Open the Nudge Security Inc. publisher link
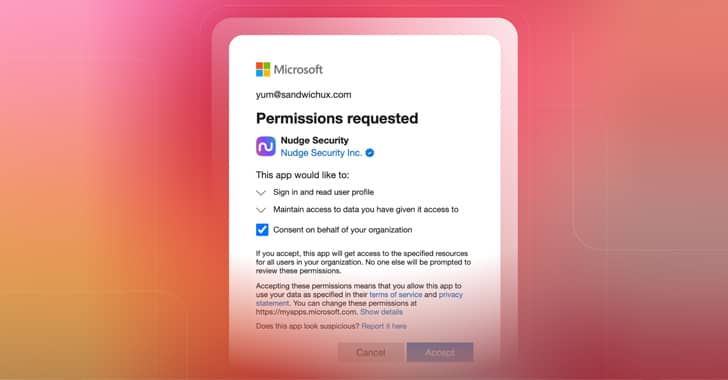 [x=321, y=153]
